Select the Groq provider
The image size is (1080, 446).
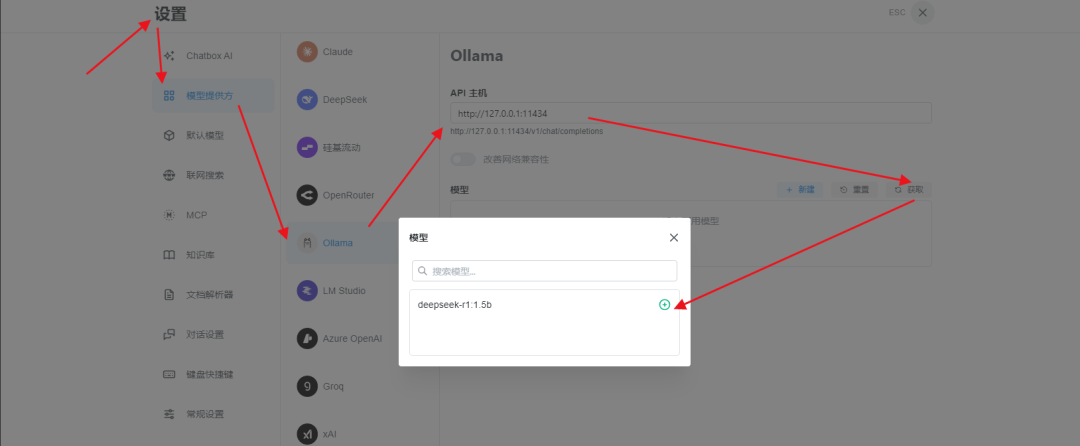pyautogui.click(x=360, y=386)
